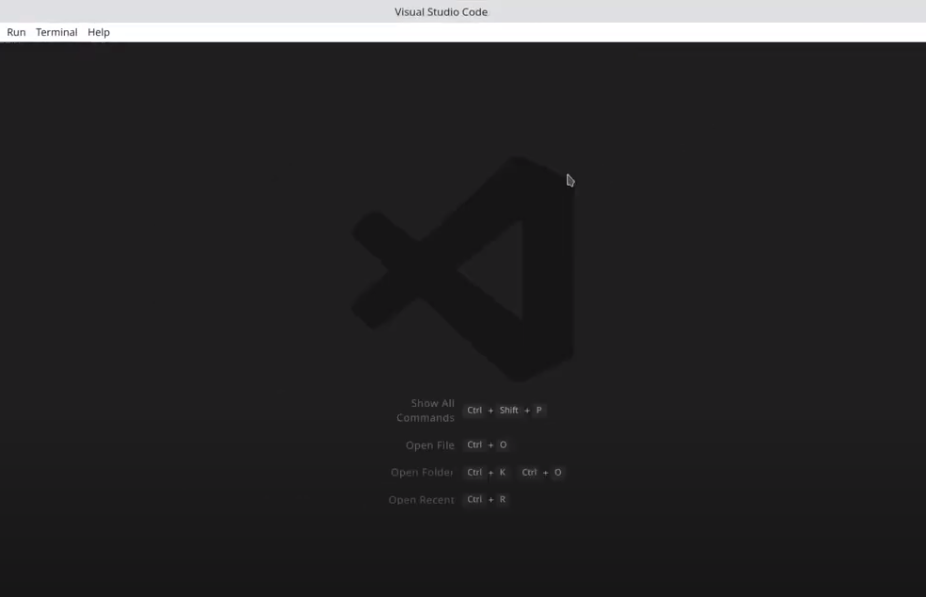The height and width of the screenshot is (597, 926).
Task: Click the O key badge beside Open File
Action: pos(503,445)
